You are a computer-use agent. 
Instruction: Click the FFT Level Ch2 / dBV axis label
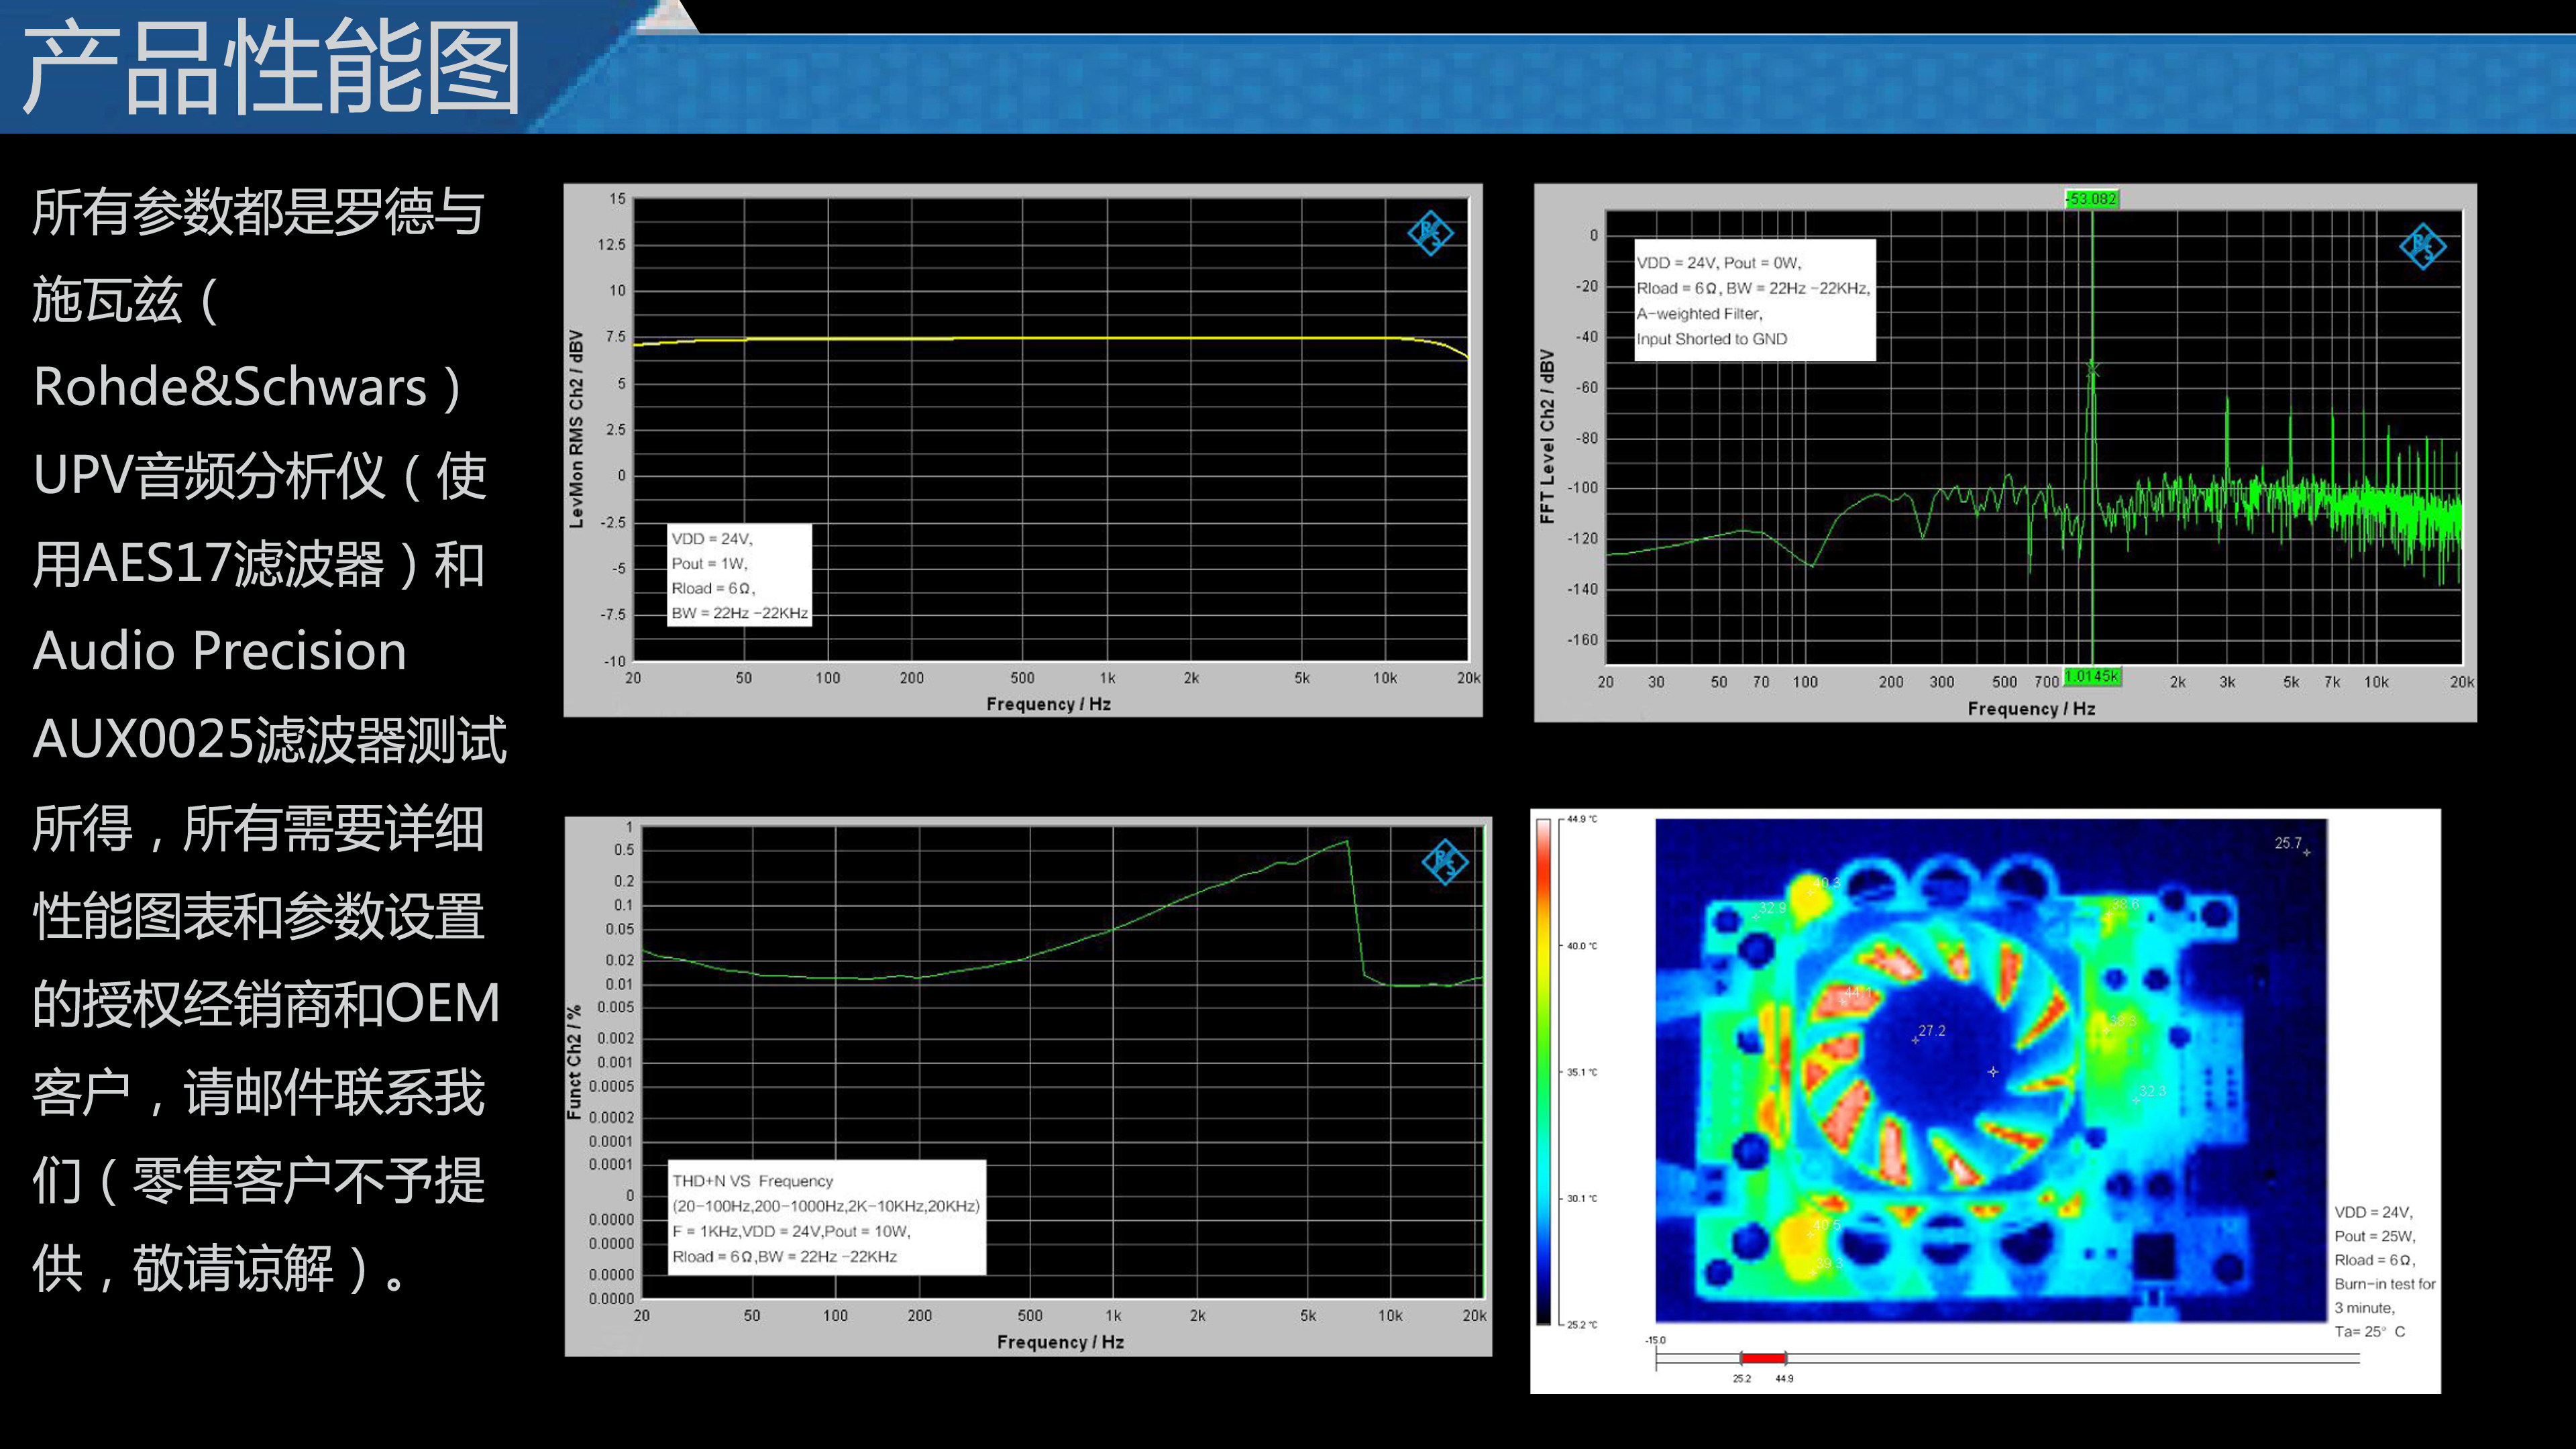1547,436
